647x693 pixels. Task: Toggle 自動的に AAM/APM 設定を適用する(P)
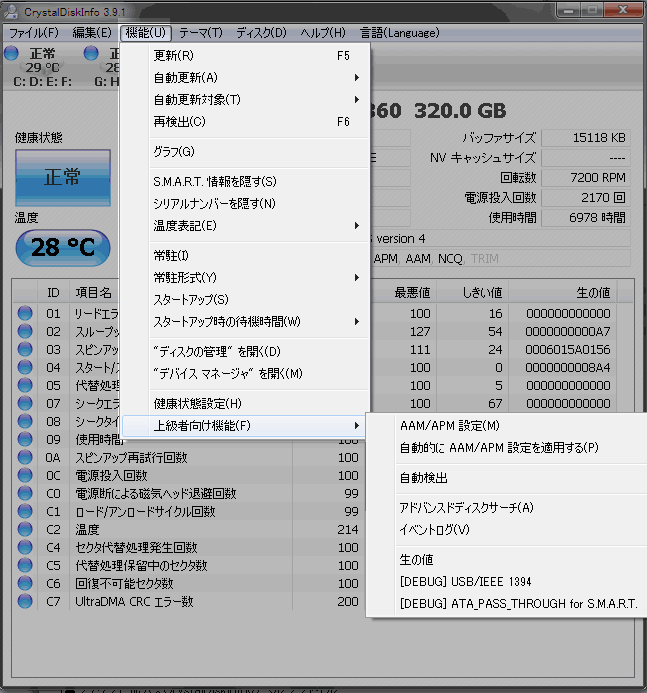(x=507, y=448)
